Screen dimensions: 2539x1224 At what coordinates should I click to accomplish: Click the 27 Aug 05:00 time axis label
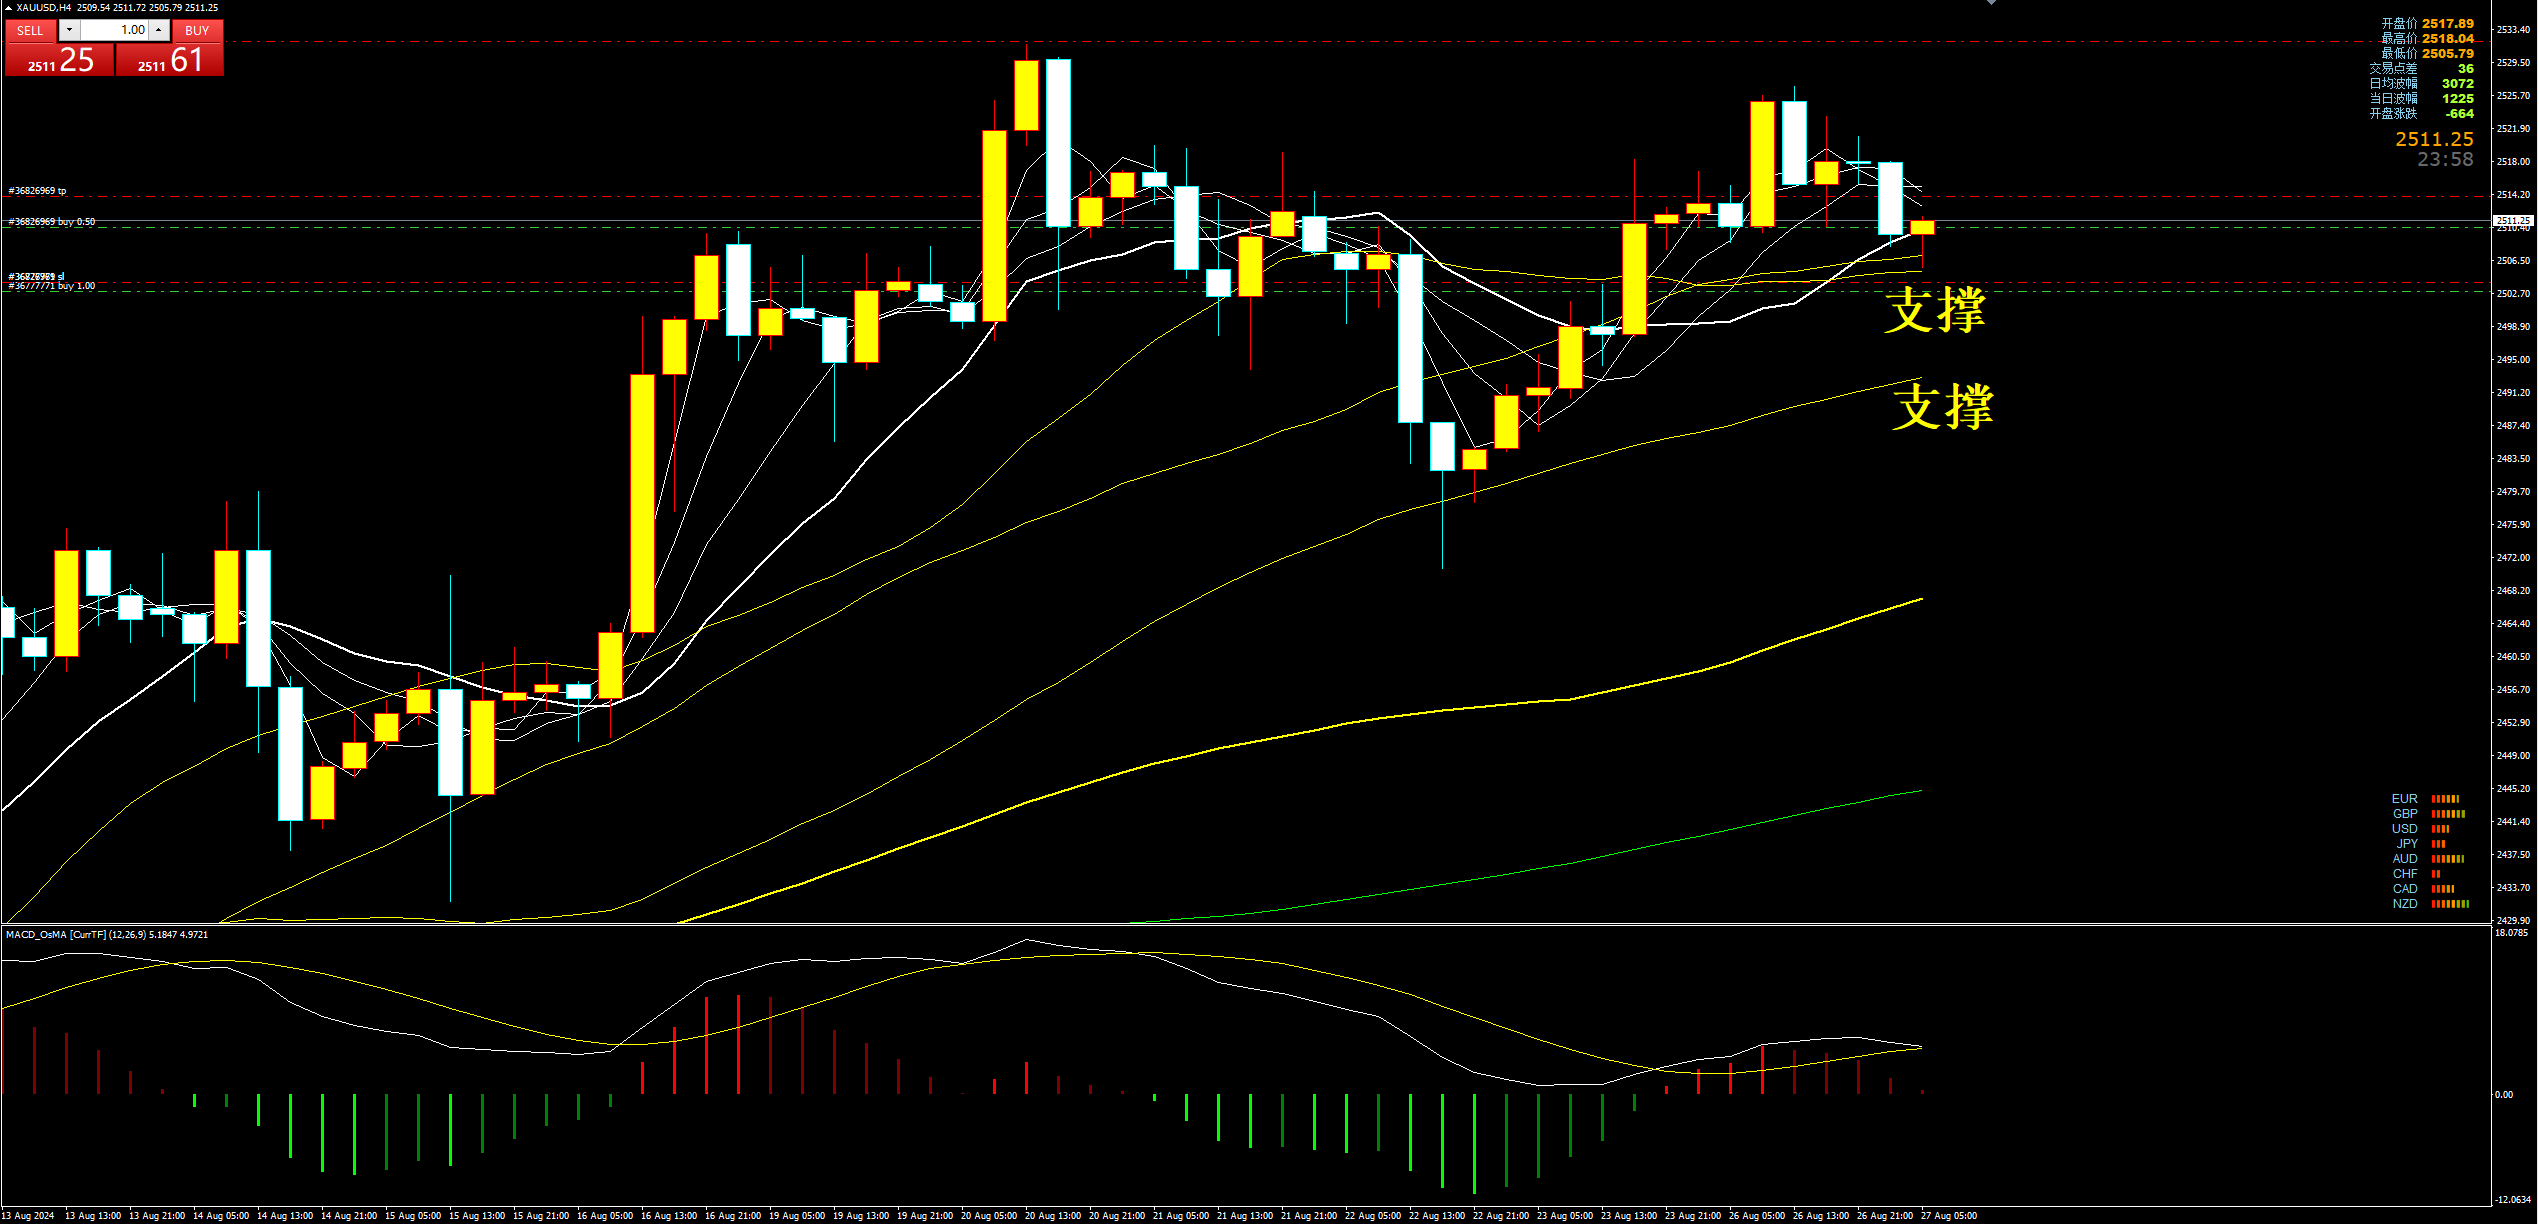pyautogui.click(x=1948, y=1216)
